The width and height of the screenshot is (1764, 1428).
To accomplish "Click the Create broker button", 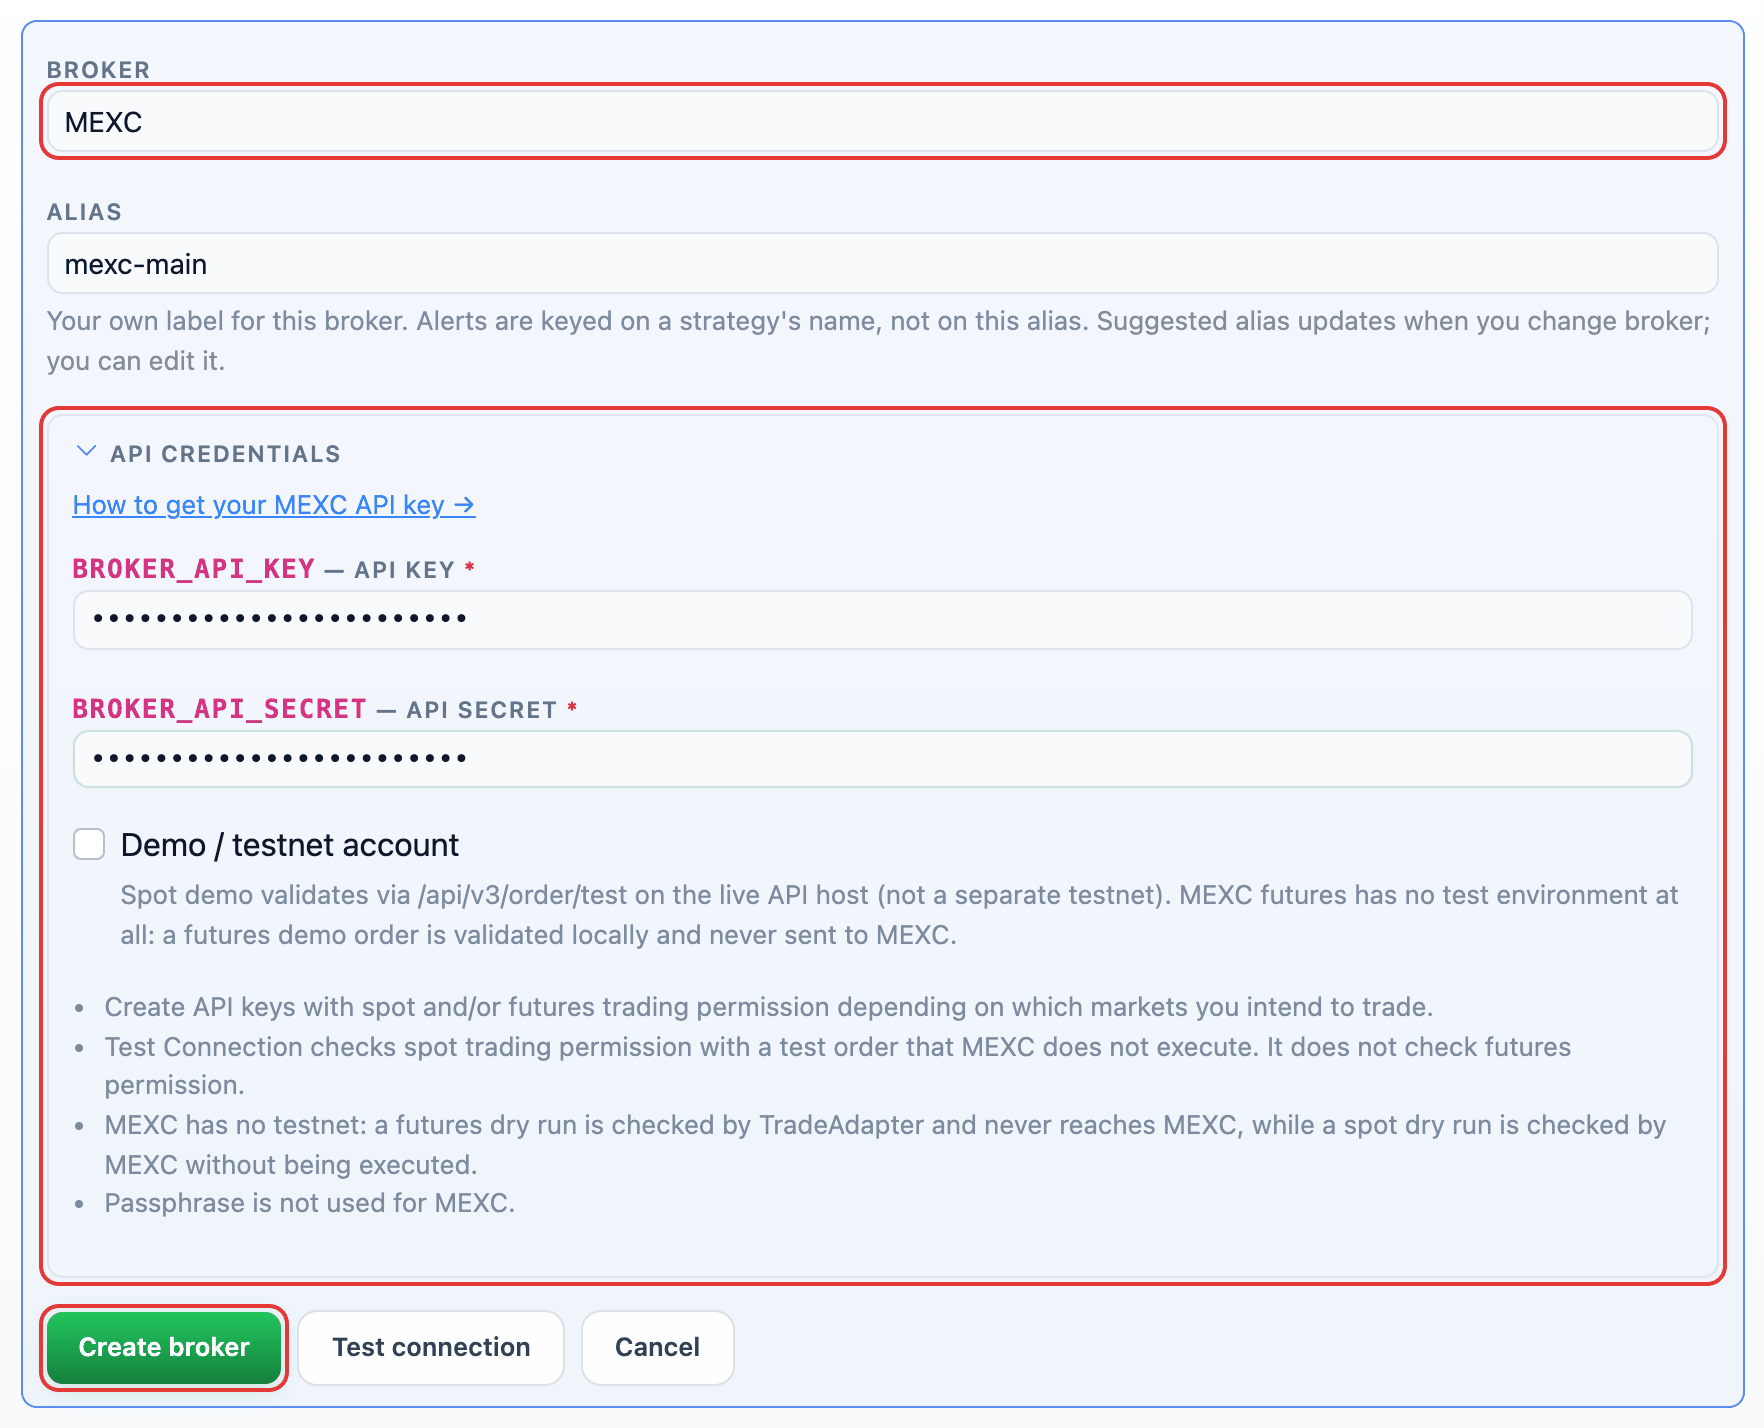I will tap(164, 1347).
